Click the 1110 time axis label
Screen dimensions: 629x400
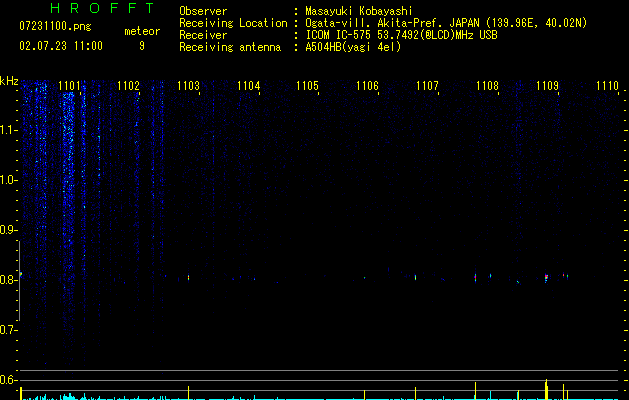click(608, 86)
